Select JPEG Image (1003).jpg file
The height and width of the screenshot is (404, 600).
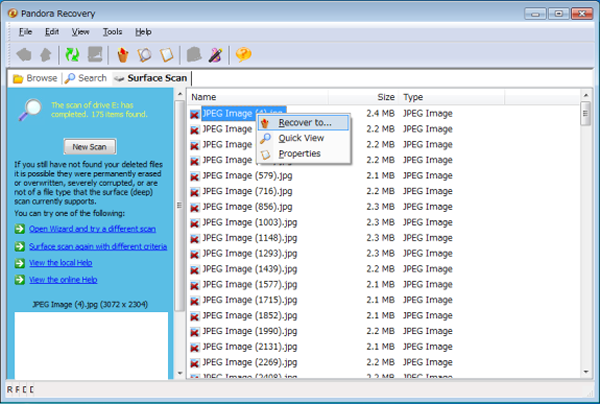[x=249, y=223]
